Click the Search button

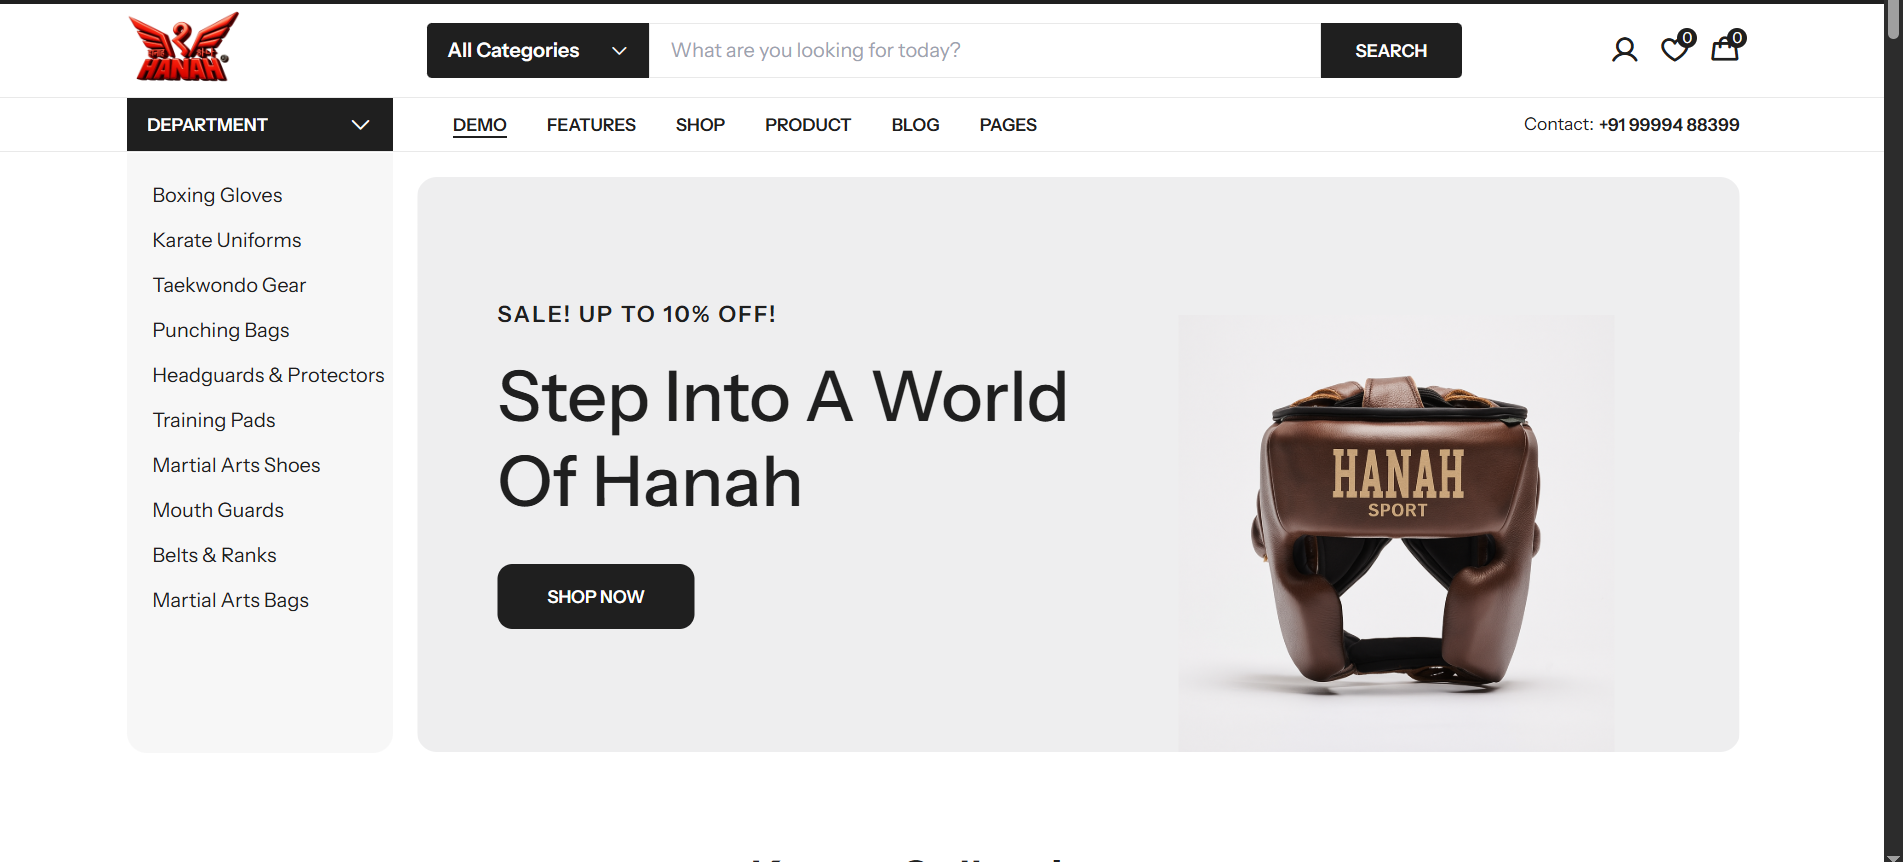[1391, 50]
